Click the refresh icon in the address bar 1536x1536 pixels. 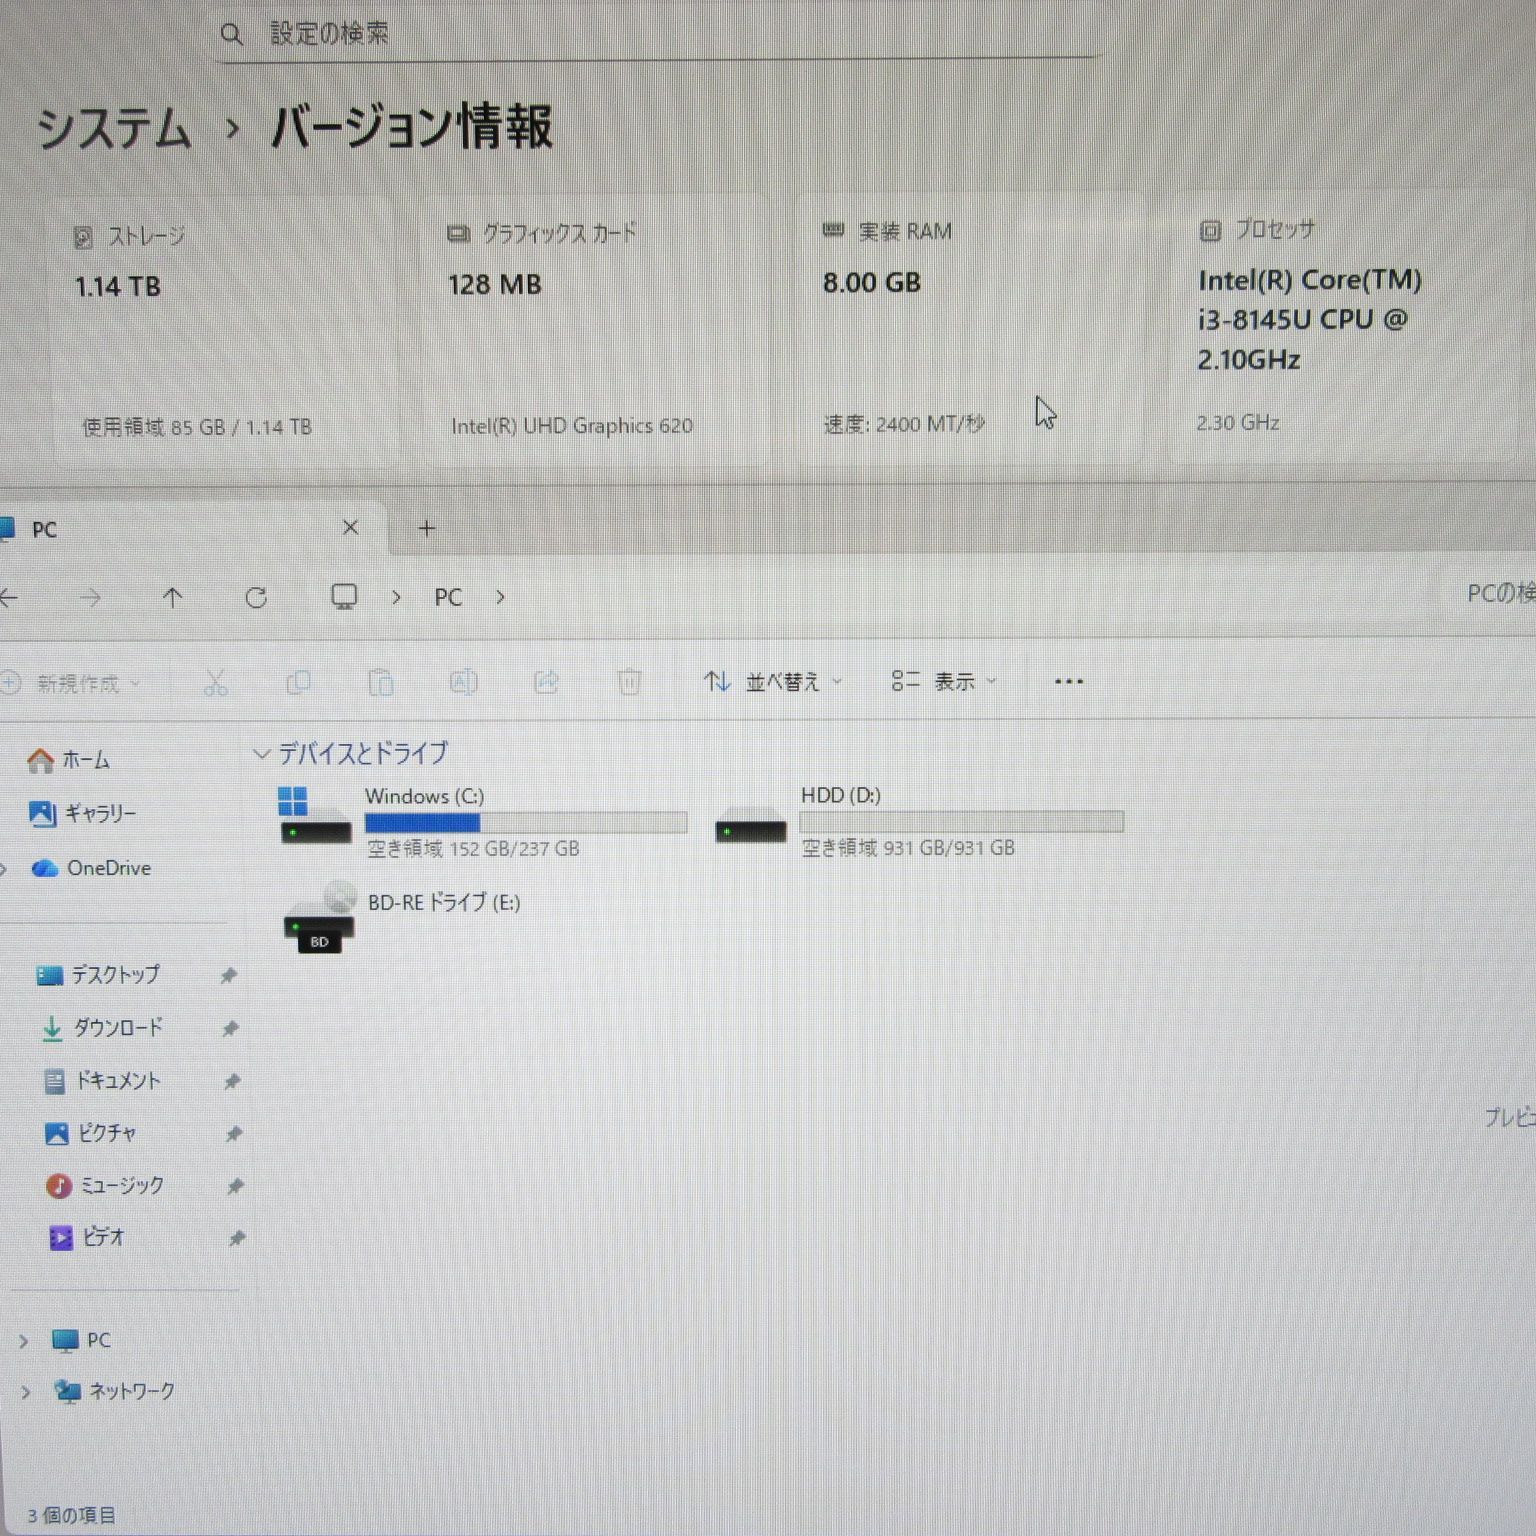[257, 597]
